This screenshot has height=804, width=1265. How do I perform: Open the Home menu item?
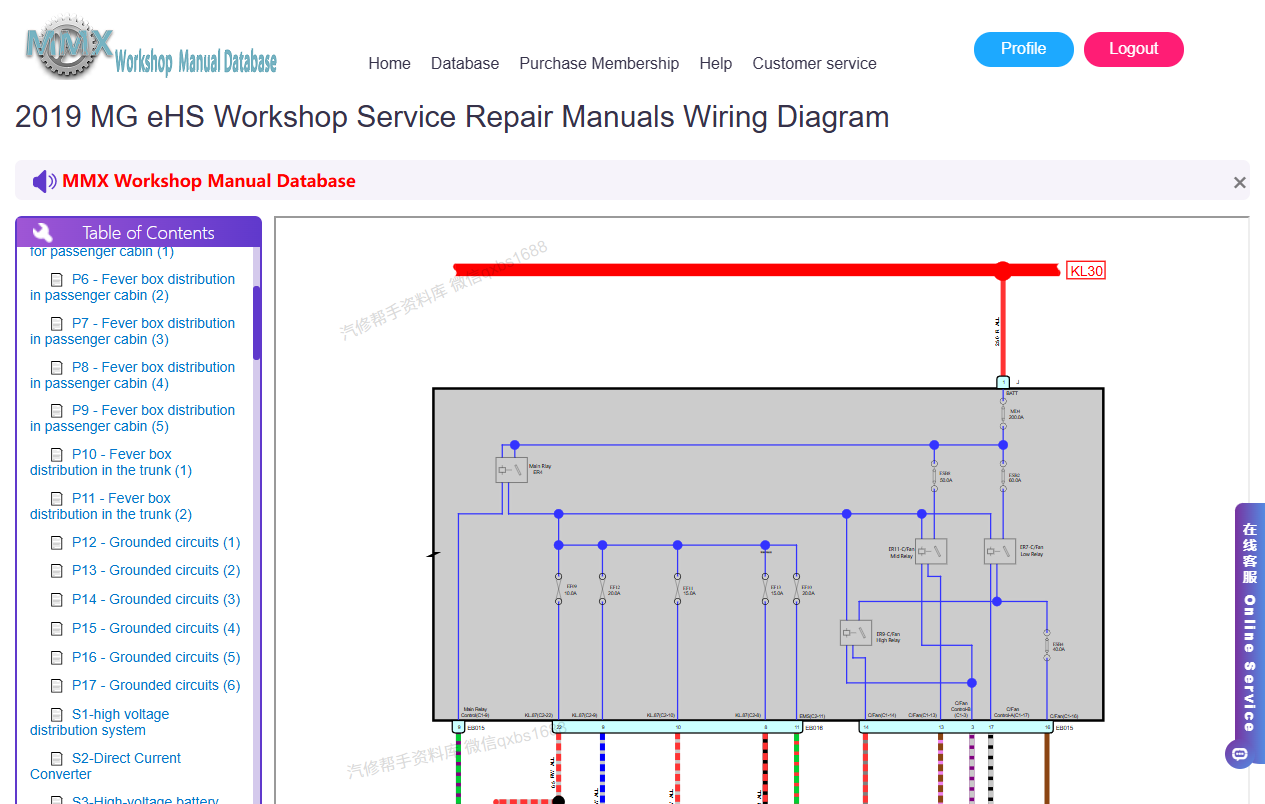coord(389,63)
